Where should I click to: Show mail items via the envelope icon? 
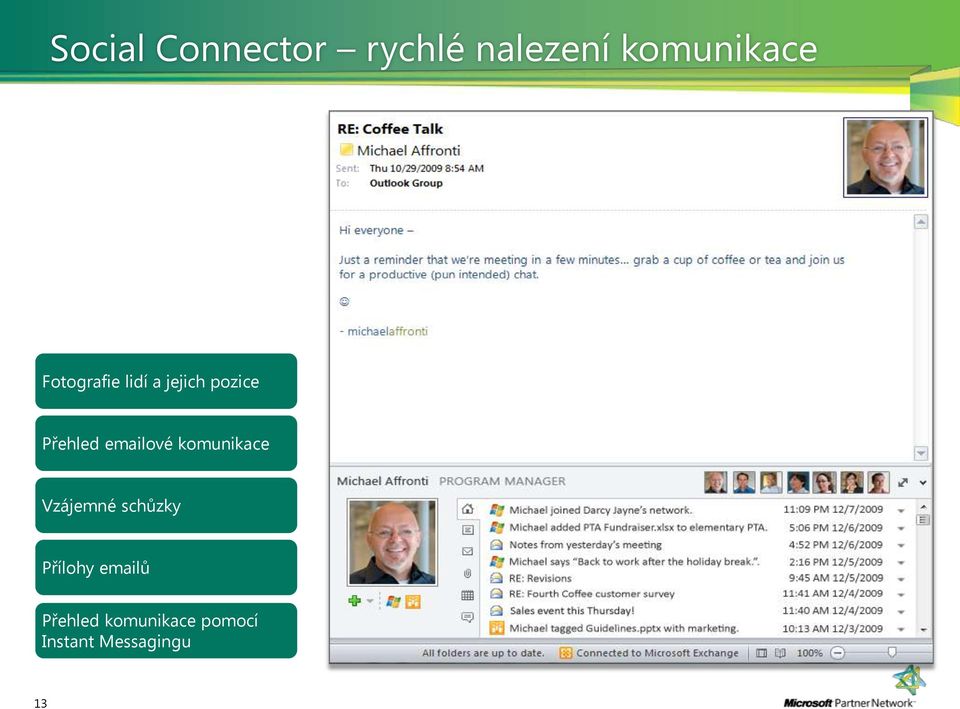468,551
